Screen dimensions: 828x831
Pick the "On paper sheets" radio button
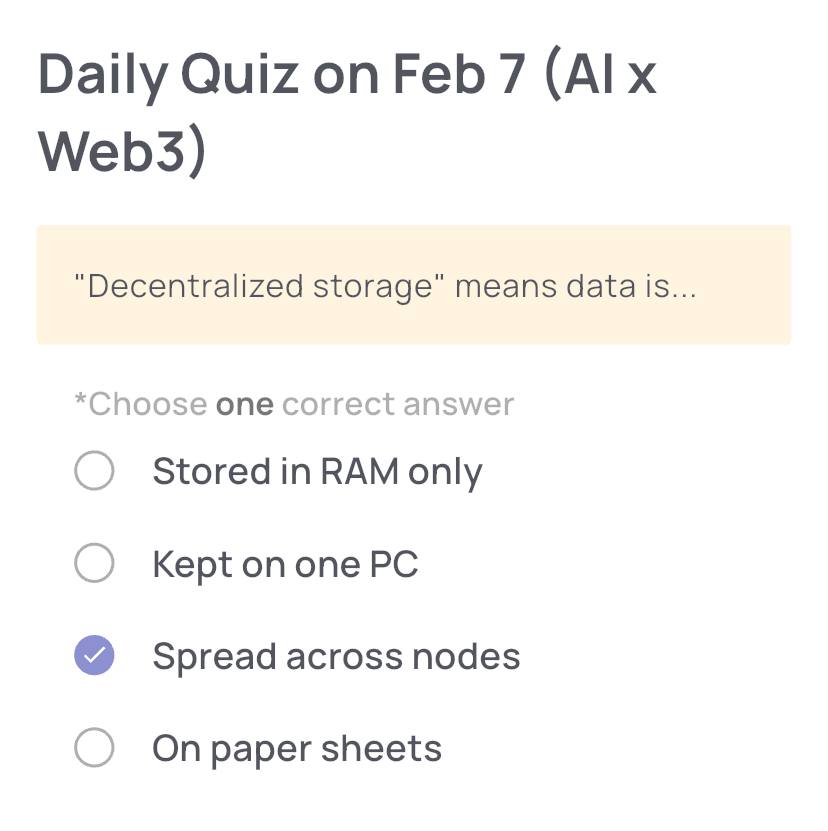94,748
